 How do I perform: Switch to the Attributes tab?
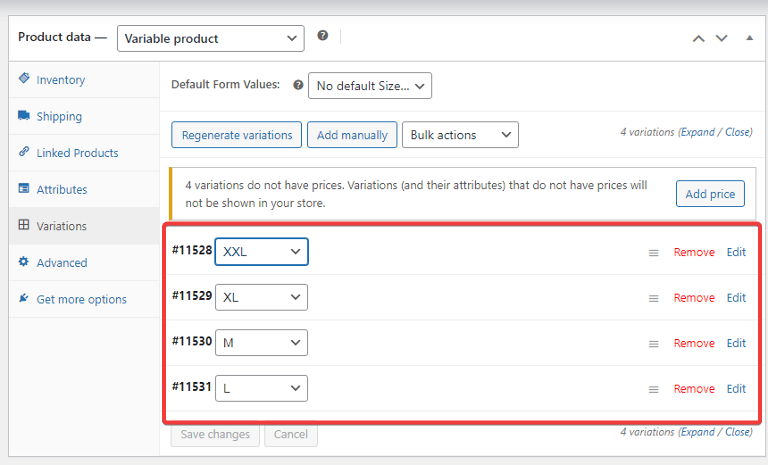[62, 190]
